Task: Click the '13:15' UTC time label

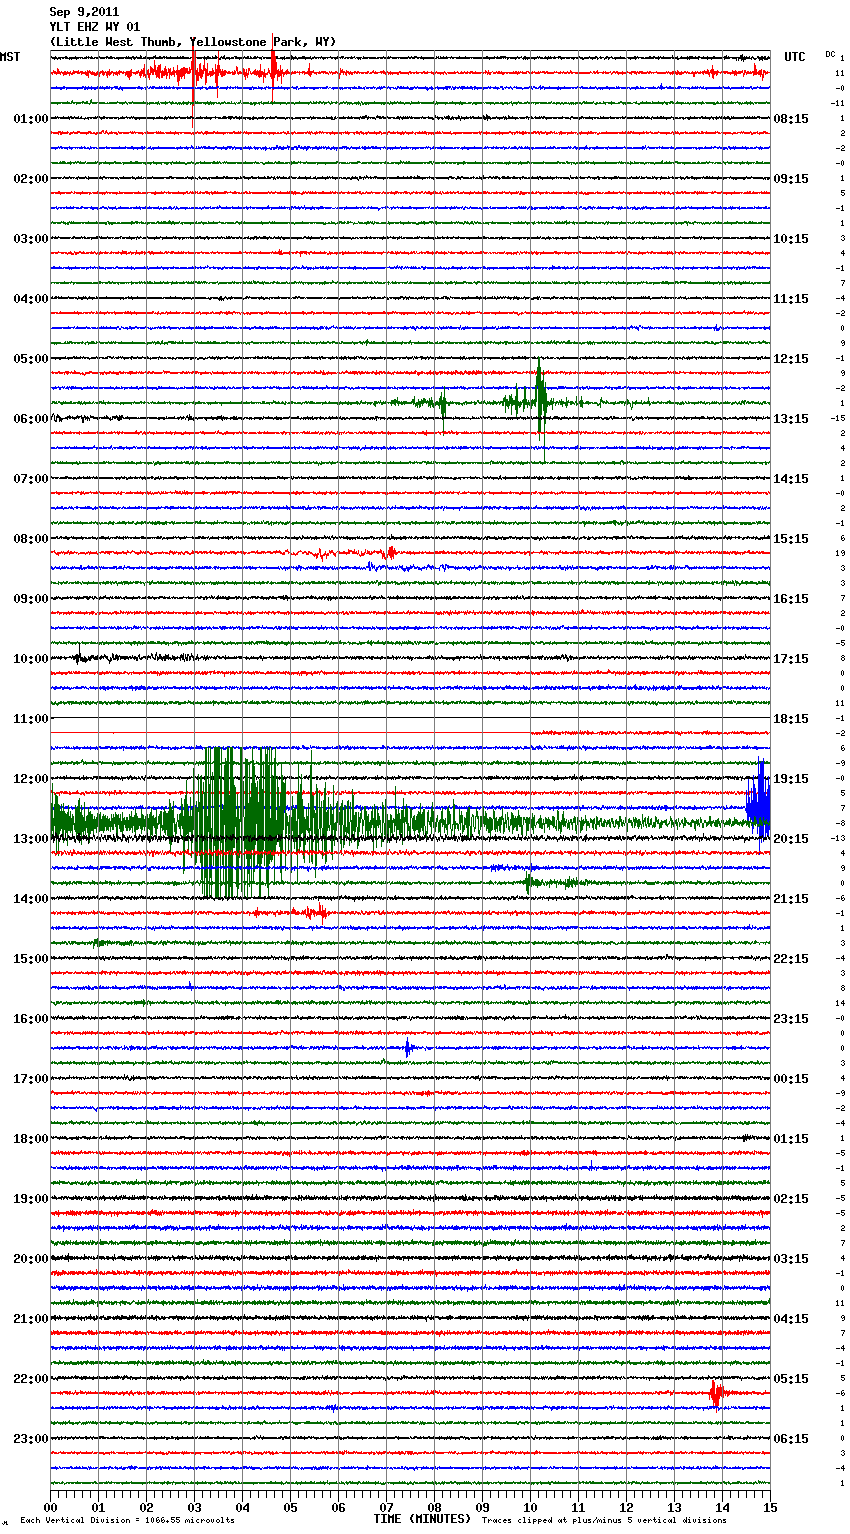Action: tap(791, 419)
